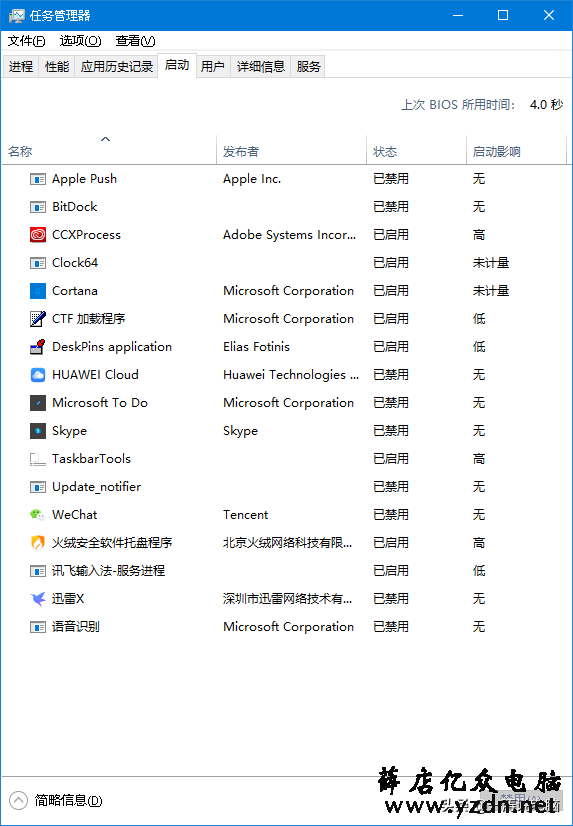Click the 火绒安全软件托盘程序 shield icon
Screen dimensions: 573x826
tap(37, 543)
